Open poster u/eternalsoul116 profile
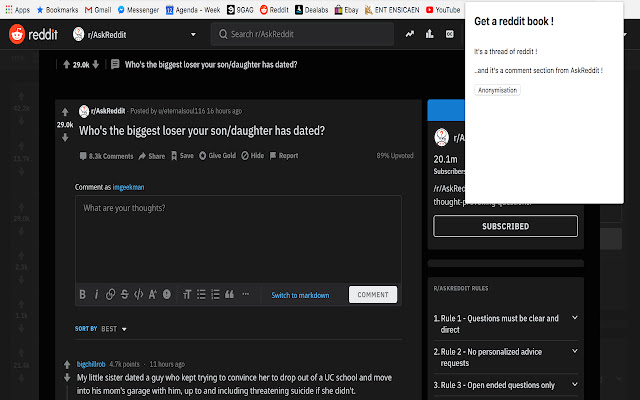Screen dimensions: 640x400 click(x=182, y=111)
